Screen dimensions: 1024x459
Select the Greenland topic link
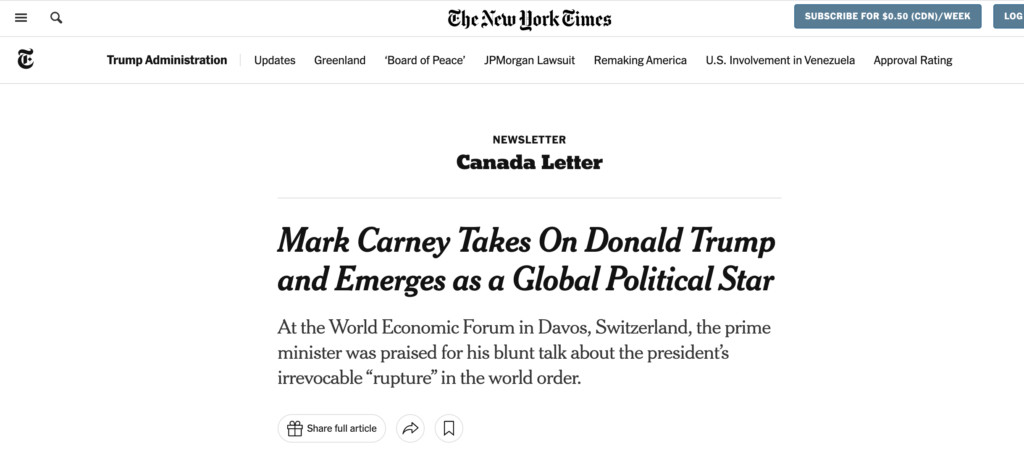340,60
